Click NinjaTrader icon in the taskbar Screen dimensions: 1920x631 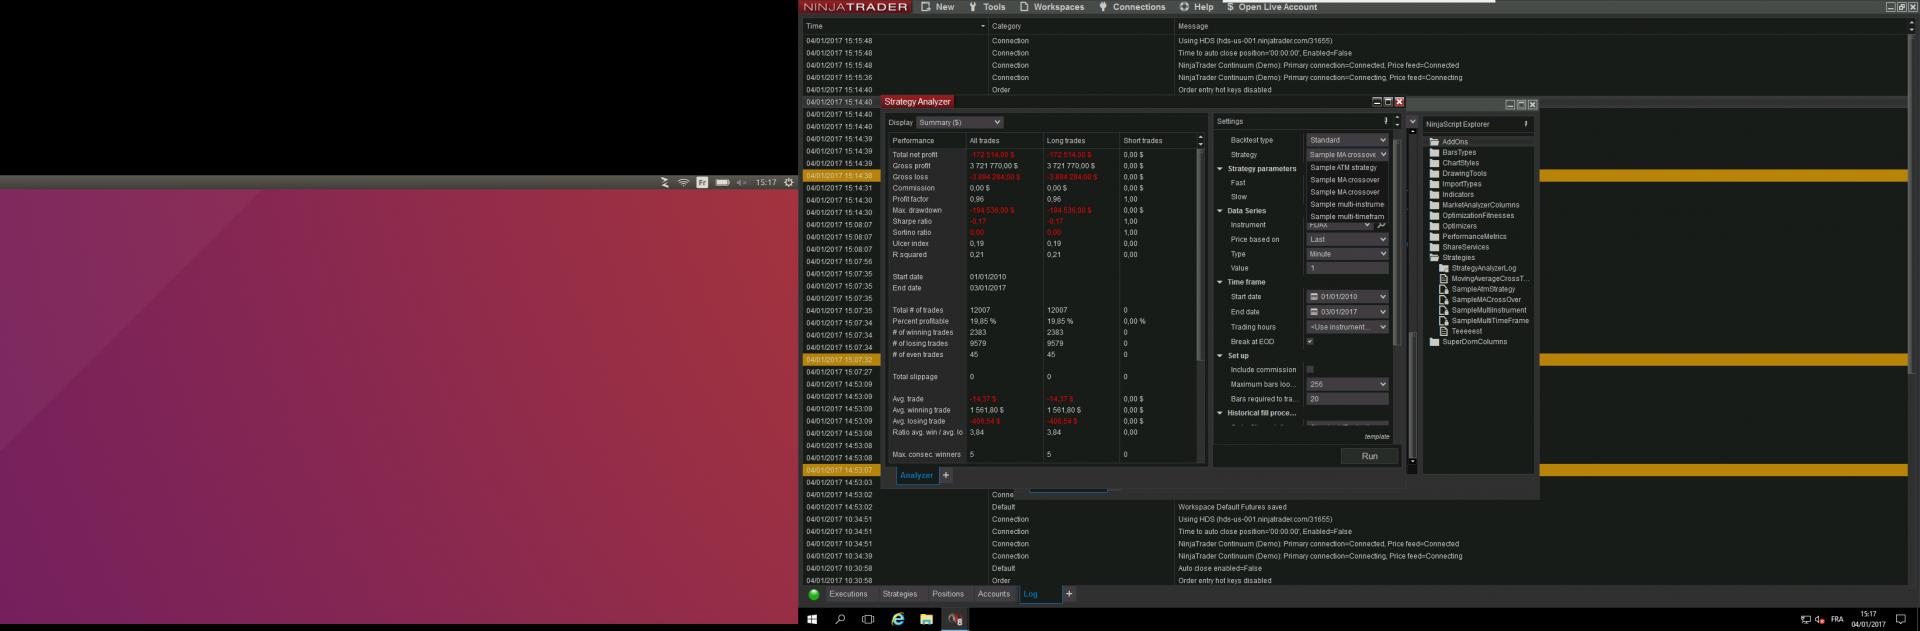click(x=955, y=619)
